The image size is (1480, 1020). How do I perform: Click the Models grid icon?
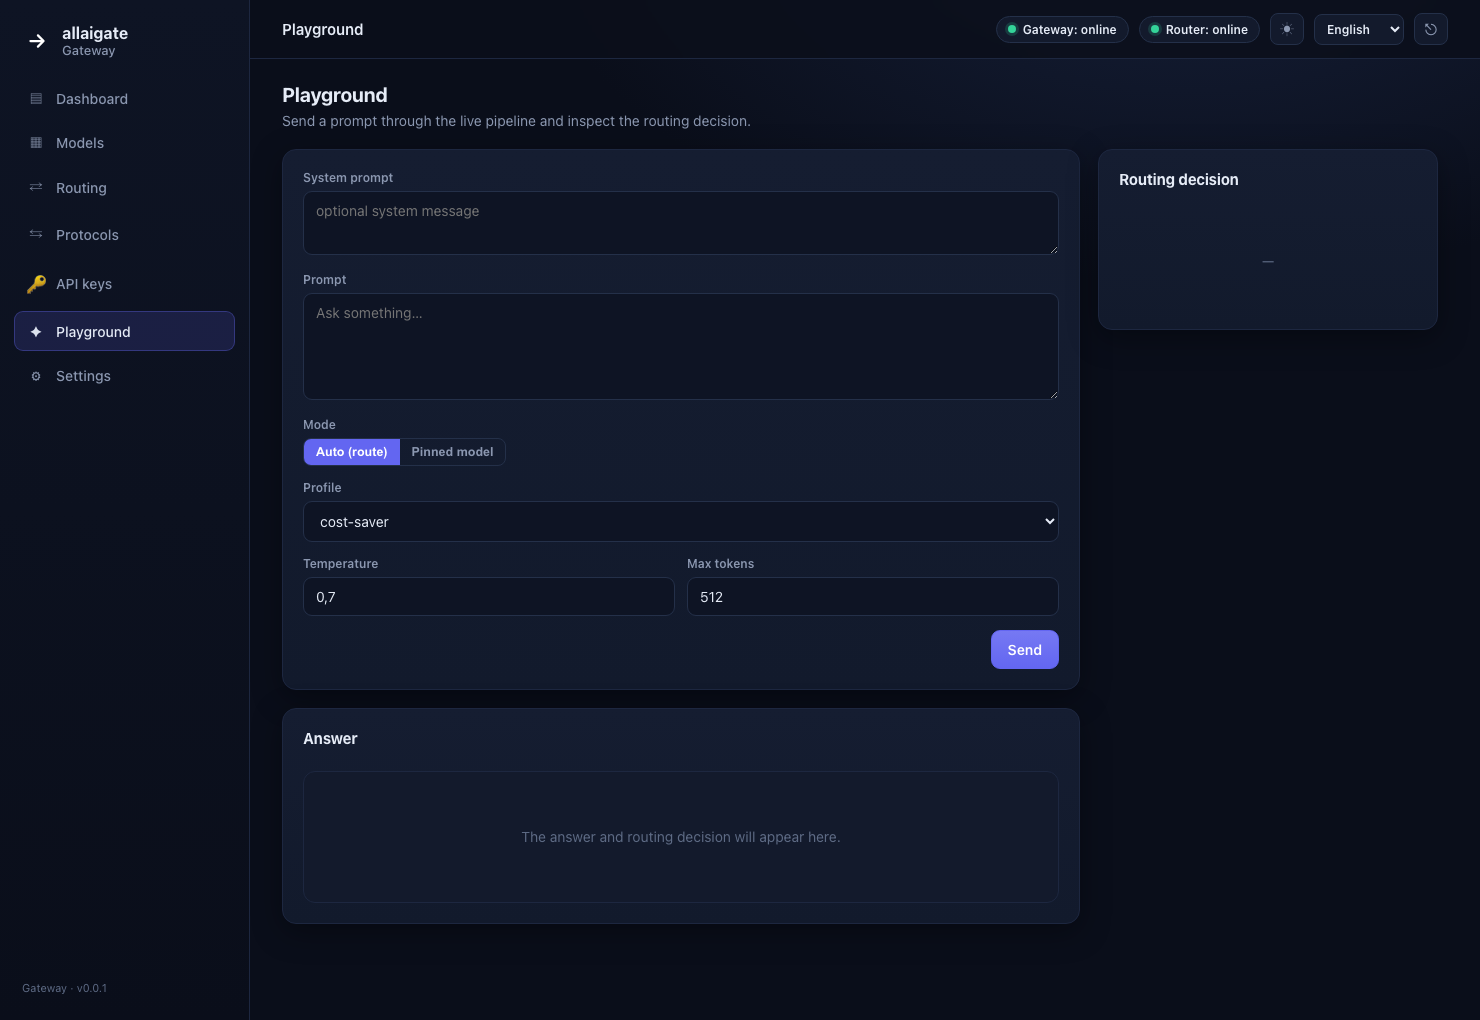[36, 143]
